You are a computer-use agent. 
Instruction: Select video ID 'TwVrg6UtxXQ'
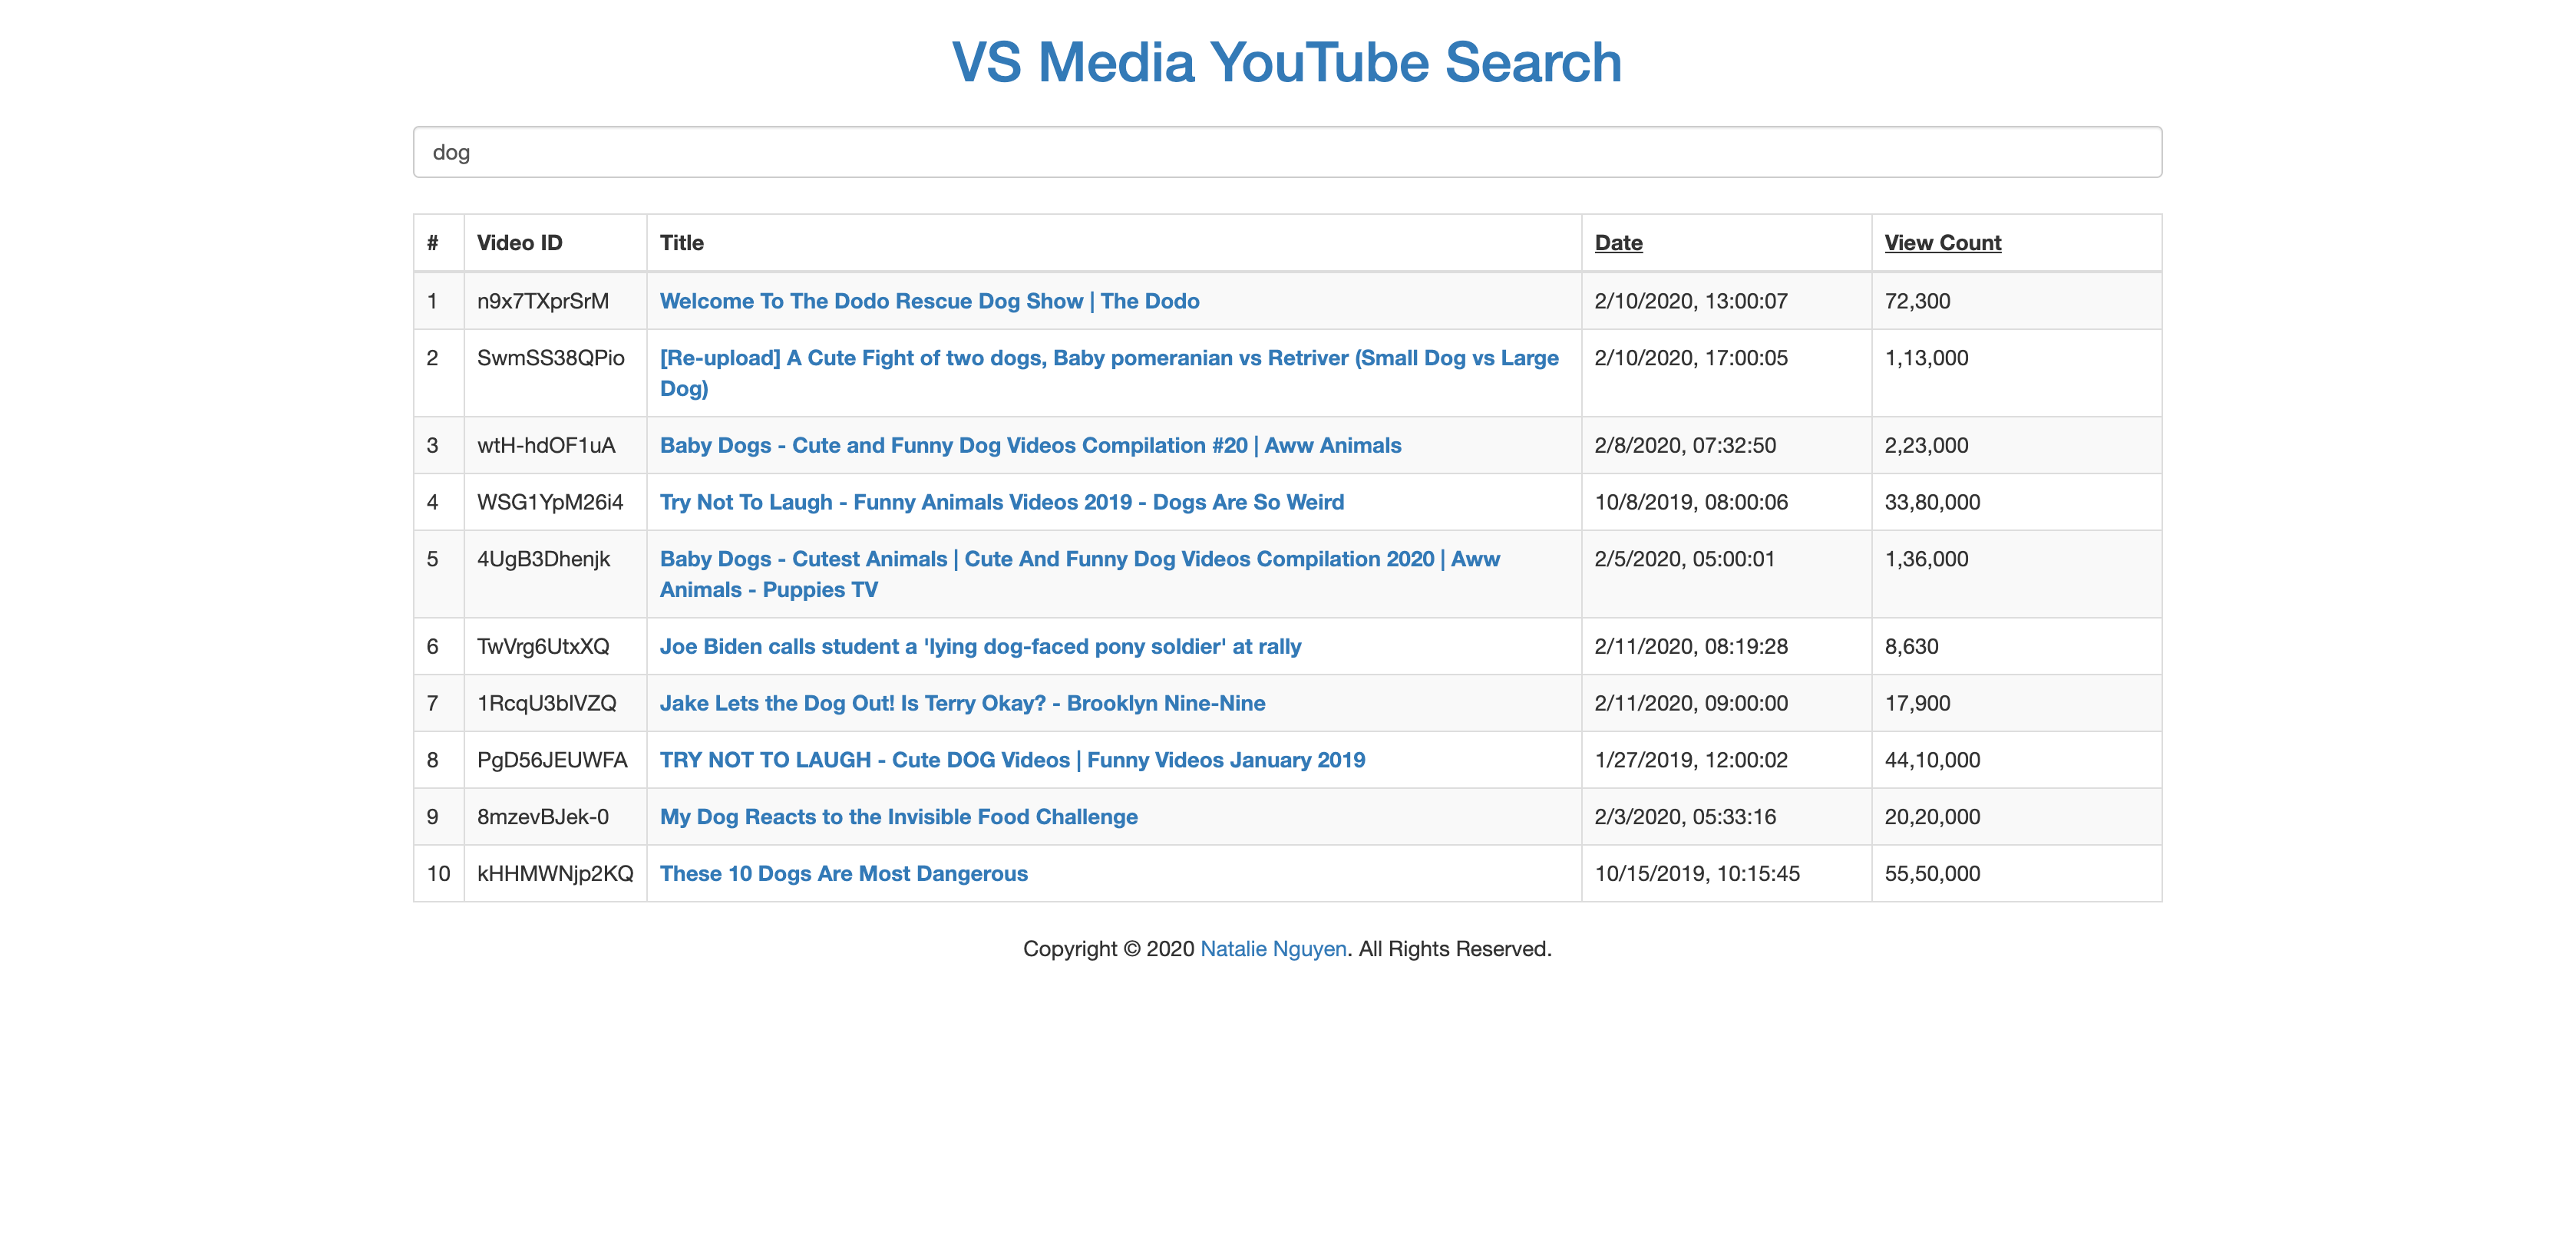pyautogui.click(x=543, y=646)
